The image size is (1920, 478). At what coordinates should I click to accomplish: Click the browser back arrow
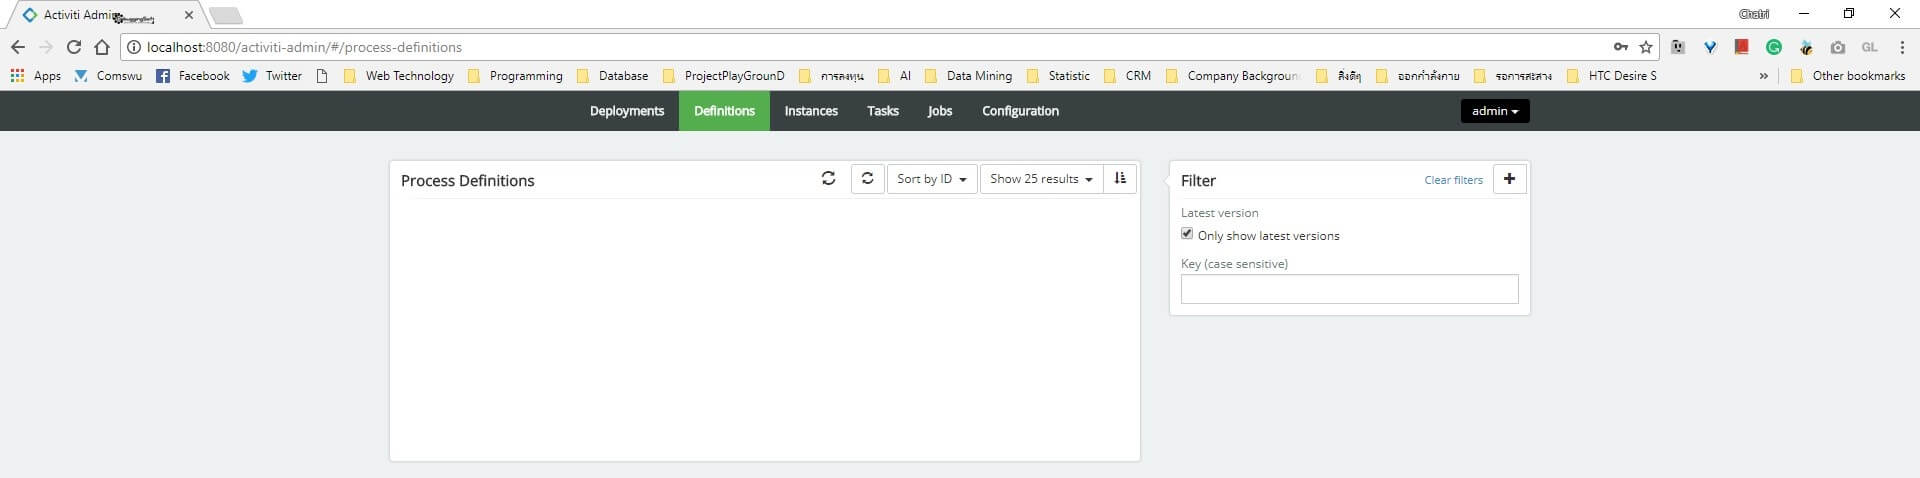click(18, 47)
